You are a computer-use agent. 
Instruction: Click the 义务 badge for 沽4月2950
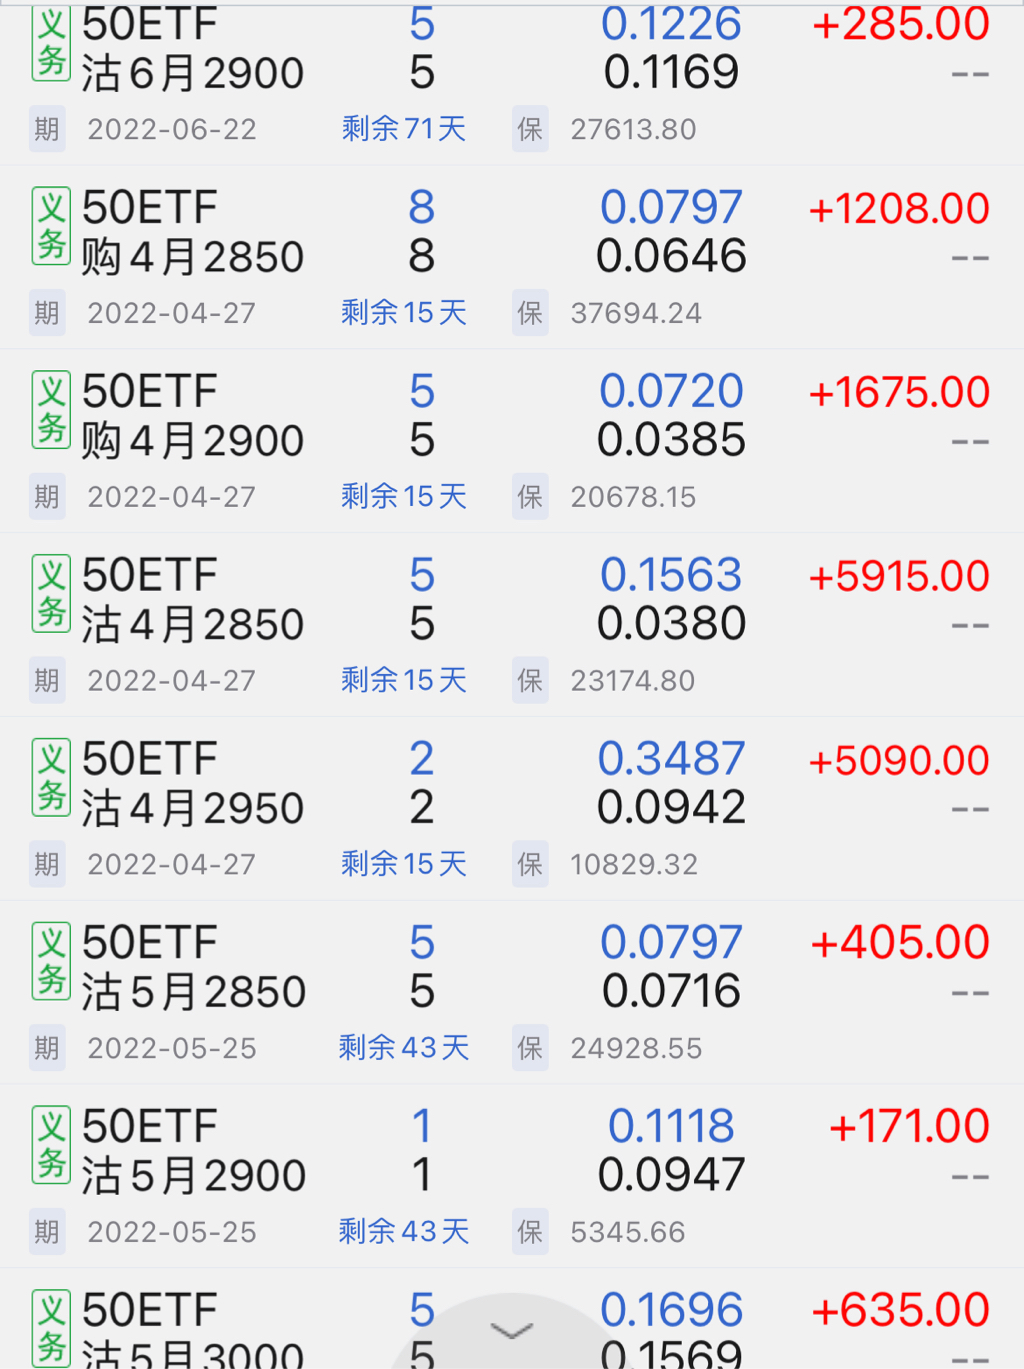[x=51, y=778]
